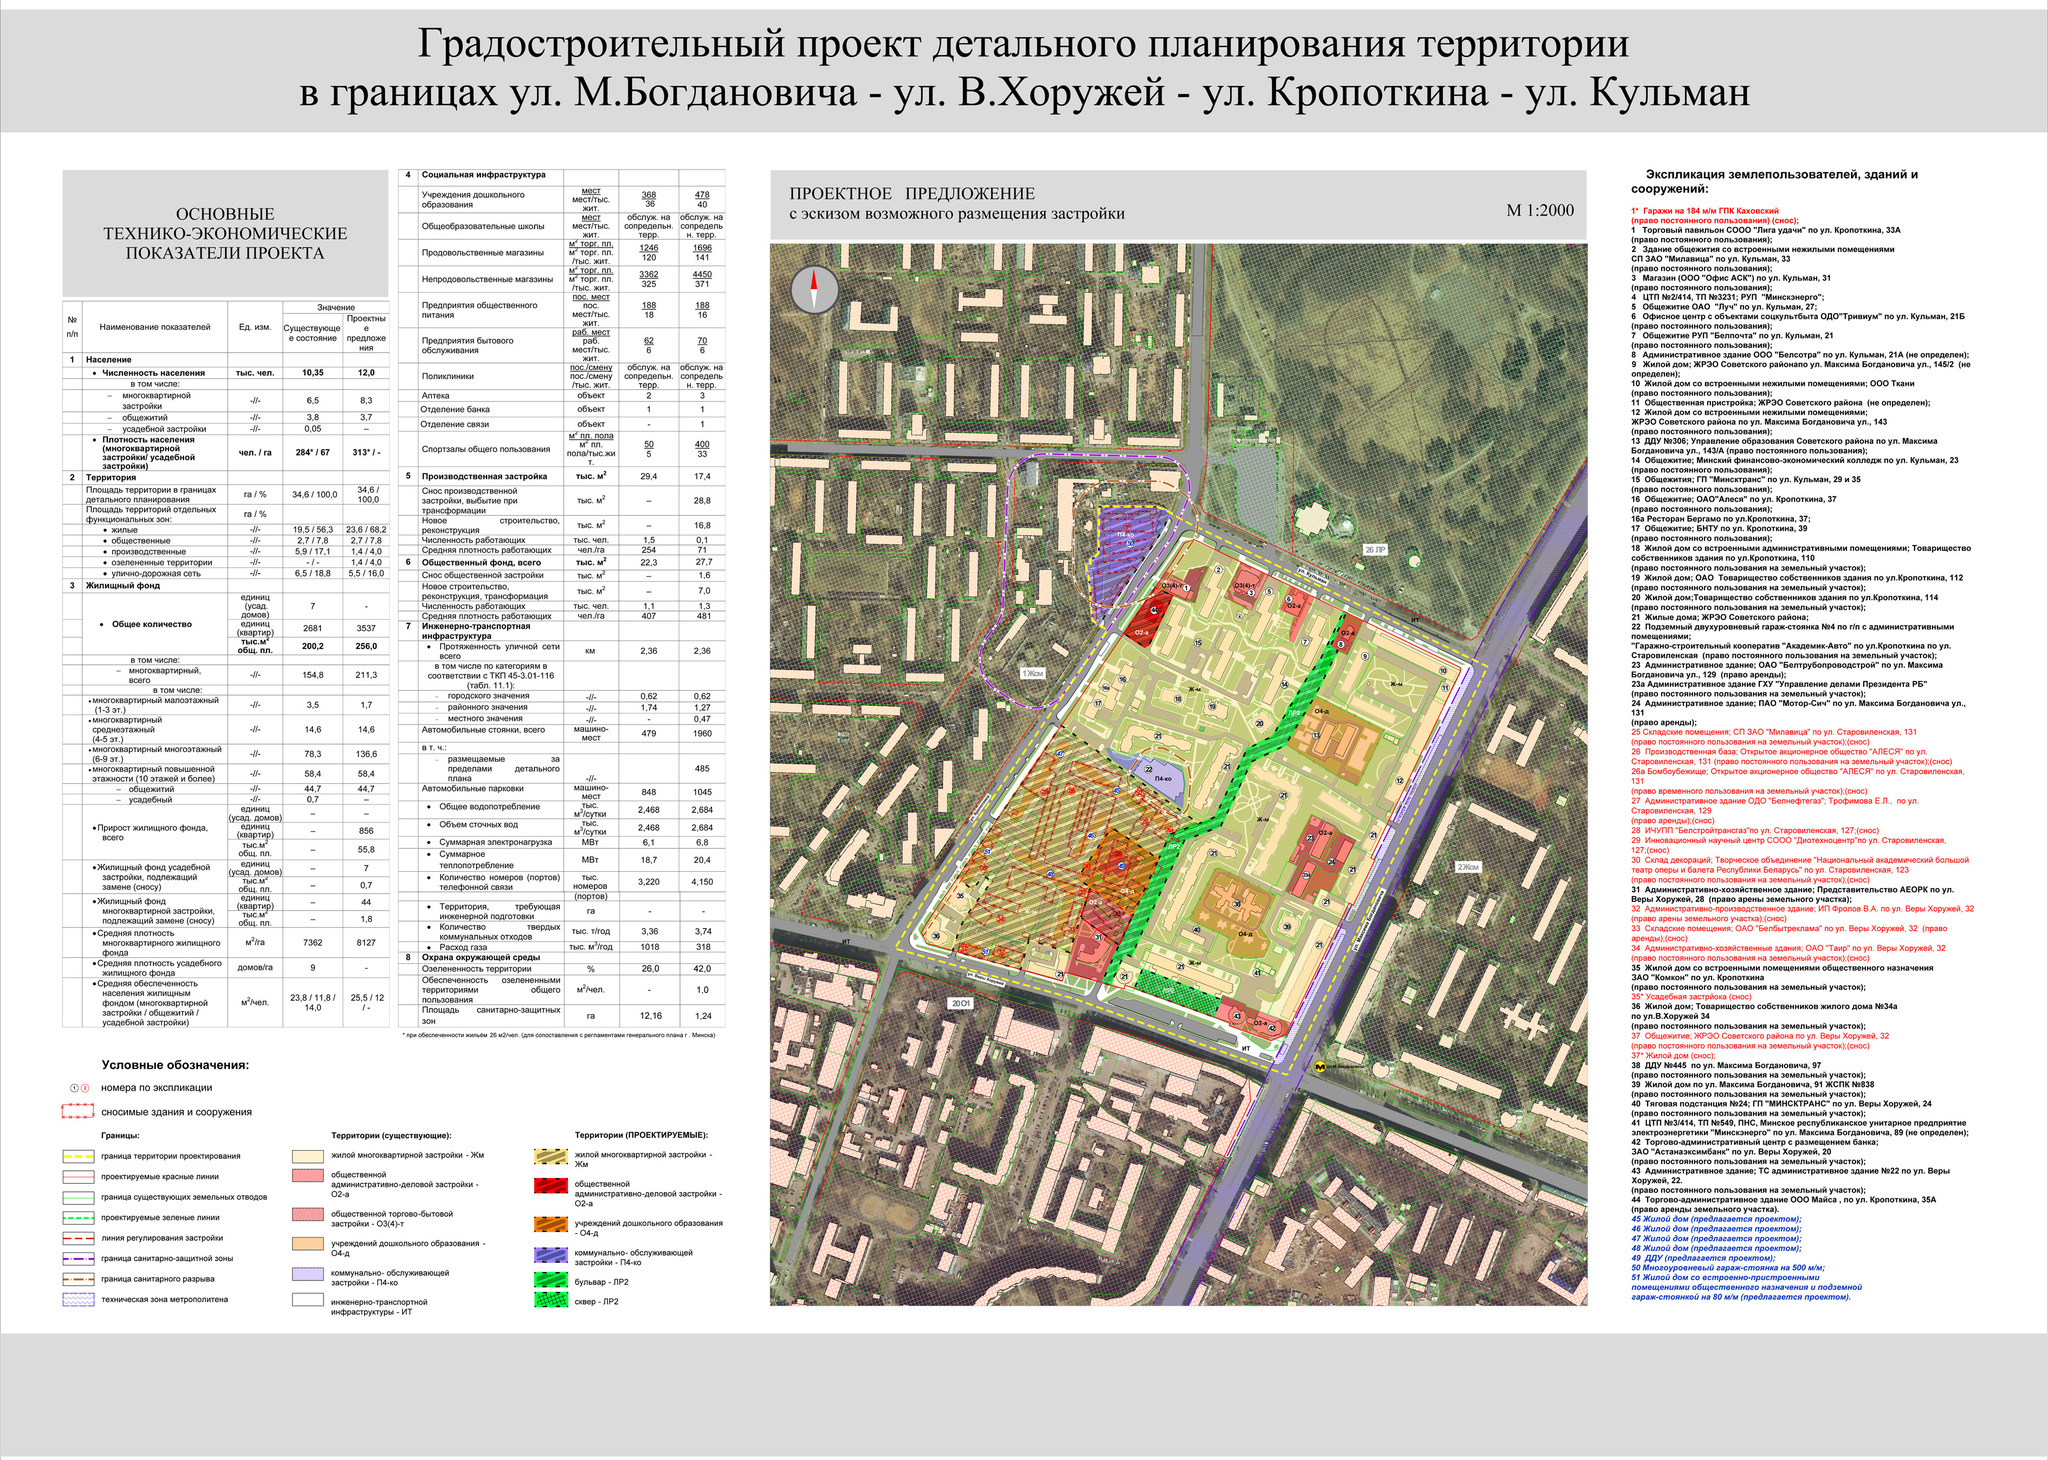This screenshot has width=2048, height=1460.
Task: Click the projected О4-д hatched orange swatch
Action: click(551, 1223)
